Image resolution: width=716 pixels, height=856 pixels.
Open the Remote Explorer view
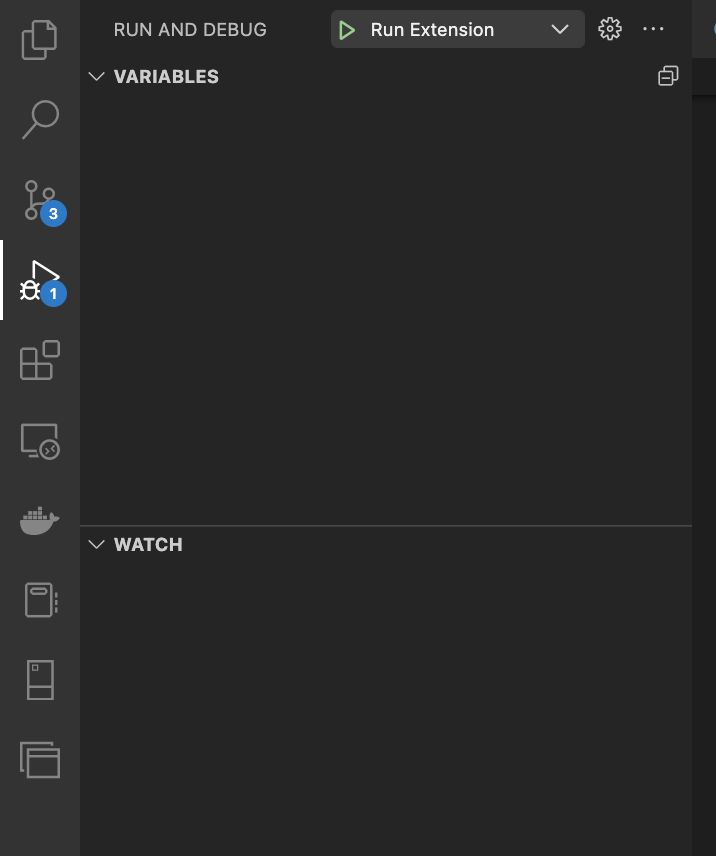tap(39, 440)
